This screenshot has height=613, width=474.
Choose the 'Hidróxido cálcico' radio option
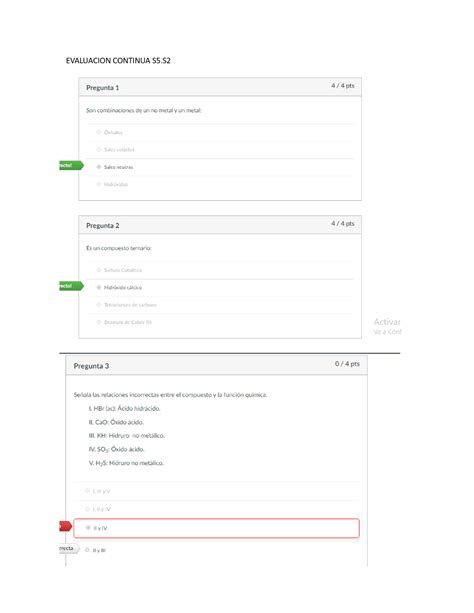point(99,287)
